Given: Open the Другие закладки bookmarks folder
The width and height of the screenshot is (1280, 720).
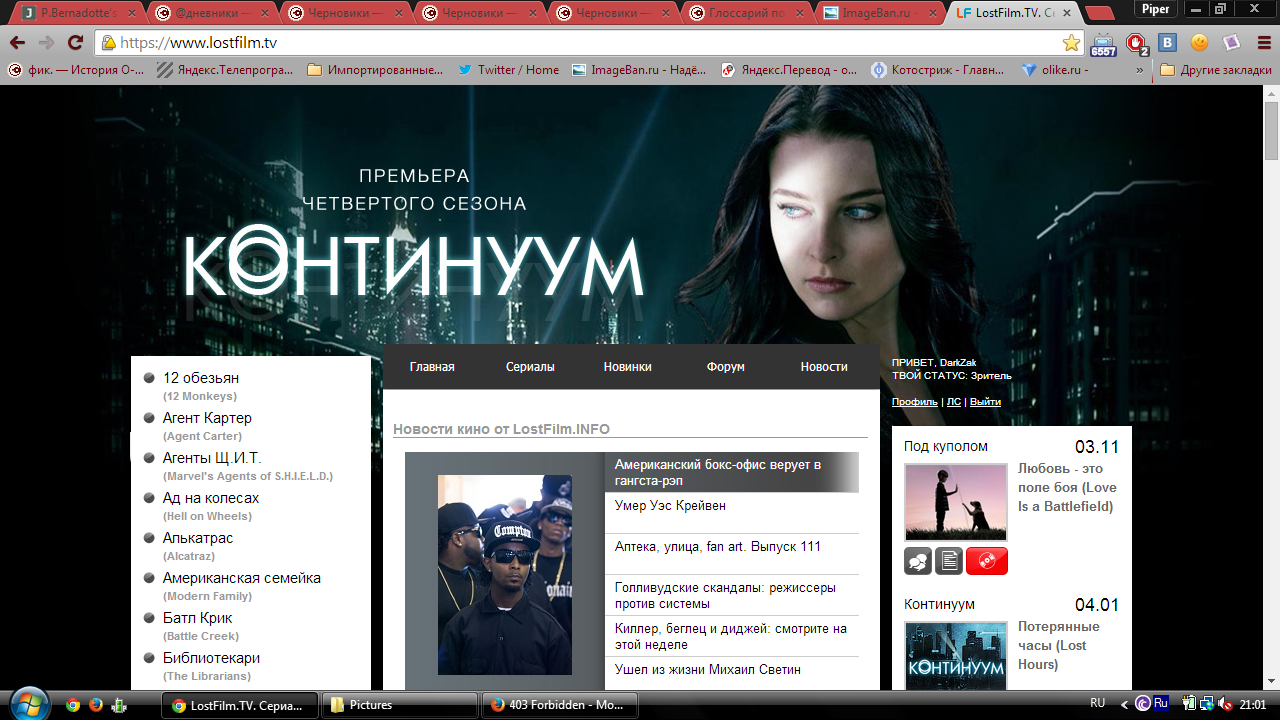Looking at the screenshot, I should coord(1215,70).
